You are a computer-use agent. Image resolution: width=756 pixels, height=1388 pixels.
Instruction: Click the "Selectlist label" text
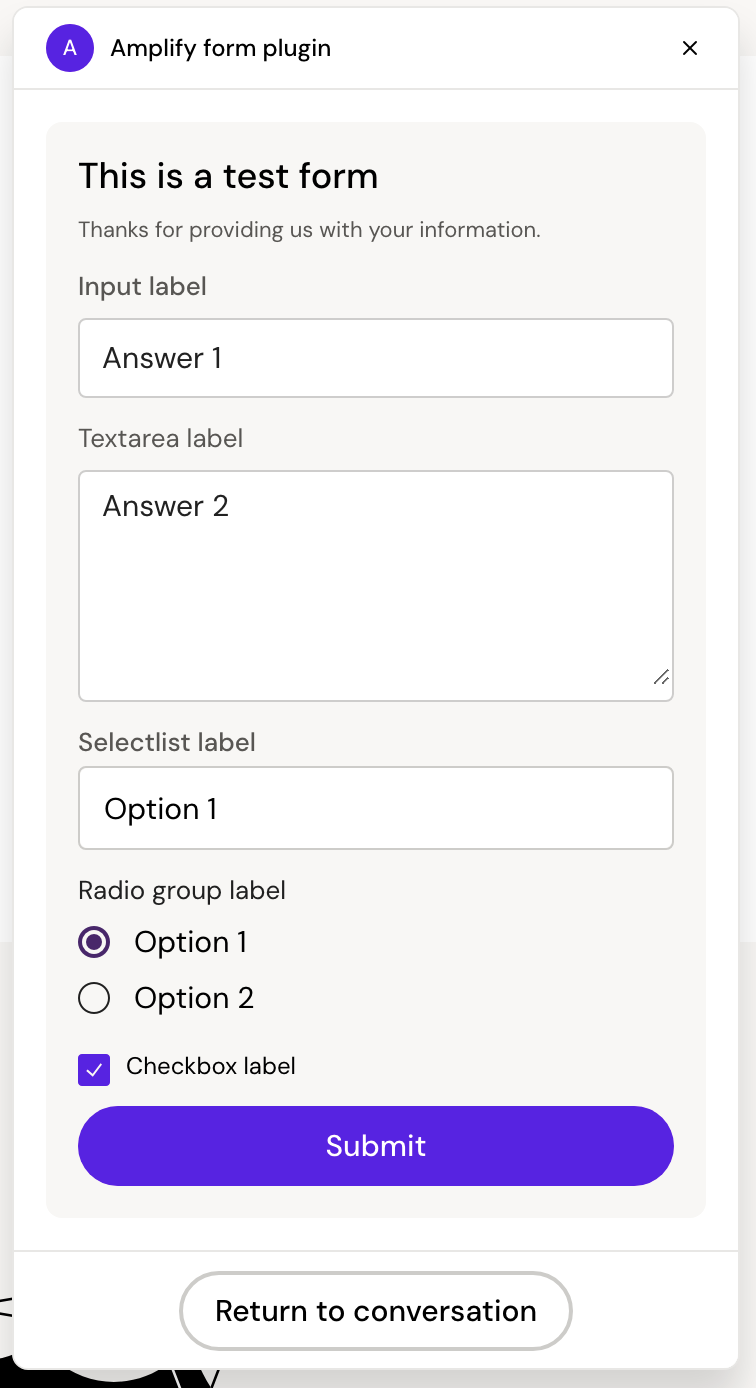coord(167,743)
